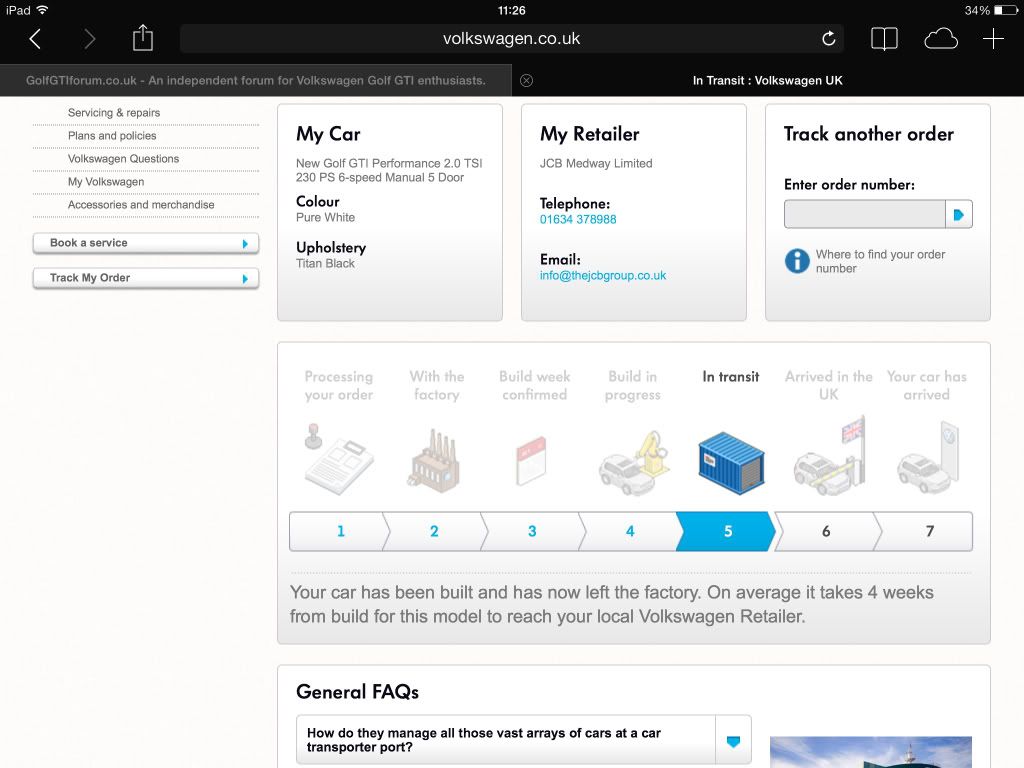Screen dimensions: 1024x768
Task: Click the Track another order heading
Action: 869,135
